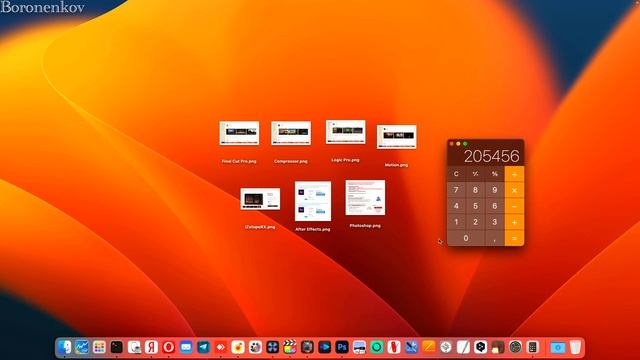The height and width of the screenshot is (360, 640).
Task: Click the equals key in Calculator
Action: click(514, 238)
